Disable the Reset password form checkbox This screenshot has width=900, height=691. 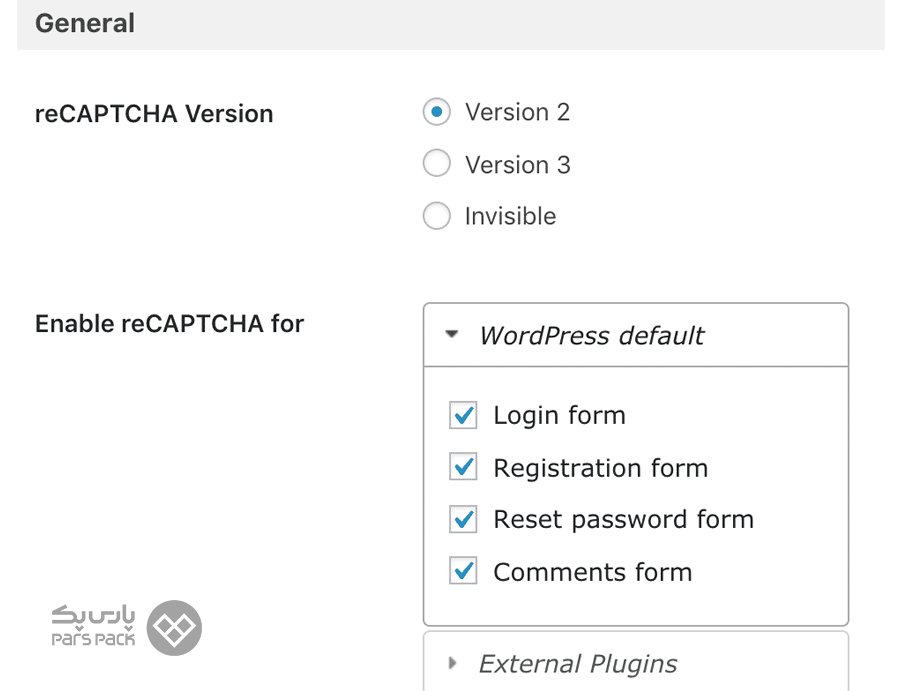tap(463, 519)
